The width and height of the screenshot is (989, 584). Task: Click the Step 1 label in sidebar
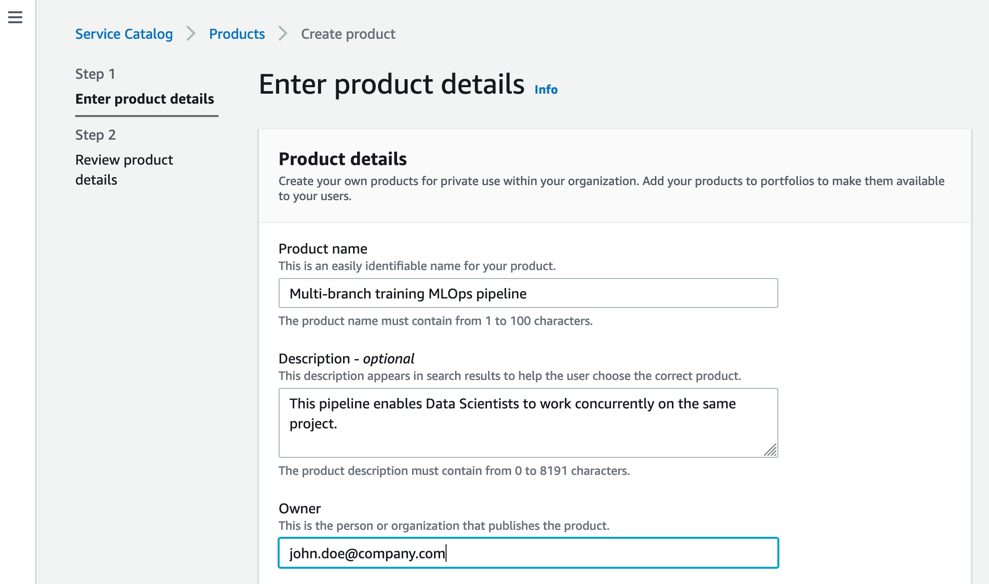[95, 74]
